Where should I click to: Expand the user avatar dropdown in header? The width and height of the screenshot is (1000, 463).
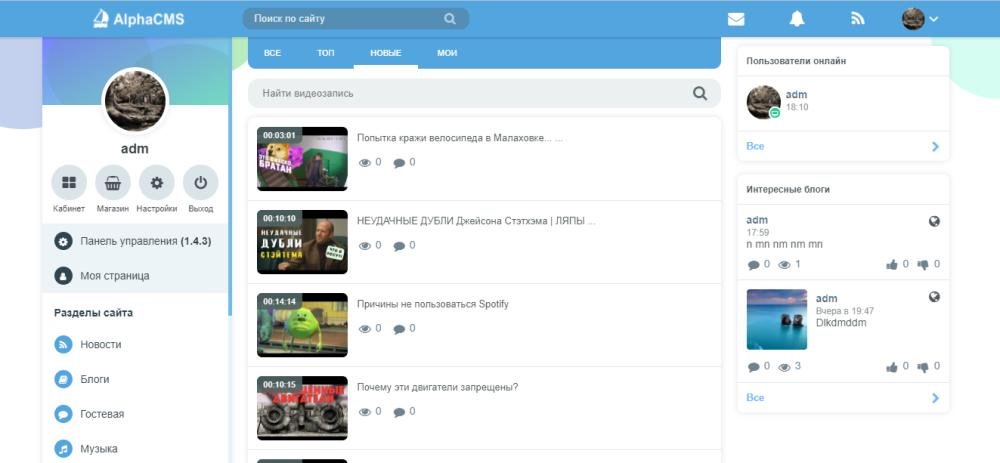(x=920, y=18)
